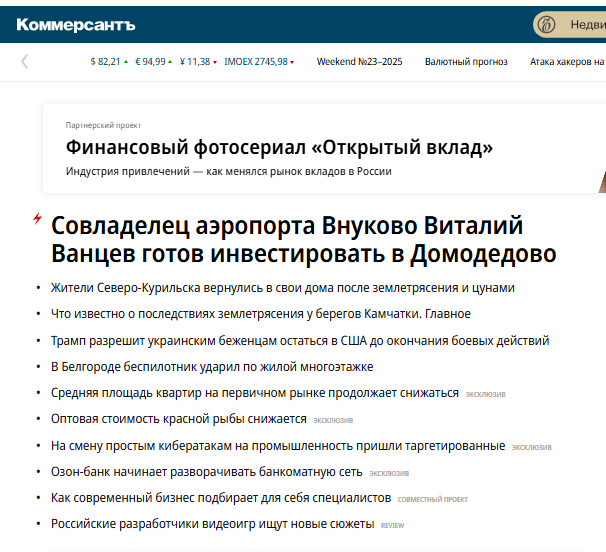606x552 pixels.
Task: Open the Недви header button
Action: coord(570,25)
